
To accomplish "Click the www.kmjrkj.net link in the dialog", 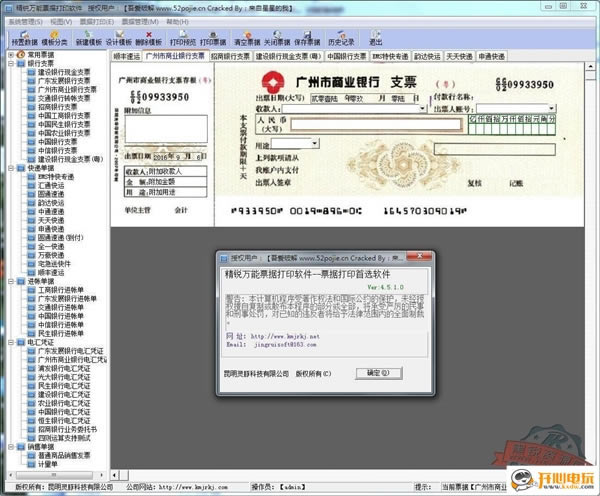I will click(x=285, y=336).
